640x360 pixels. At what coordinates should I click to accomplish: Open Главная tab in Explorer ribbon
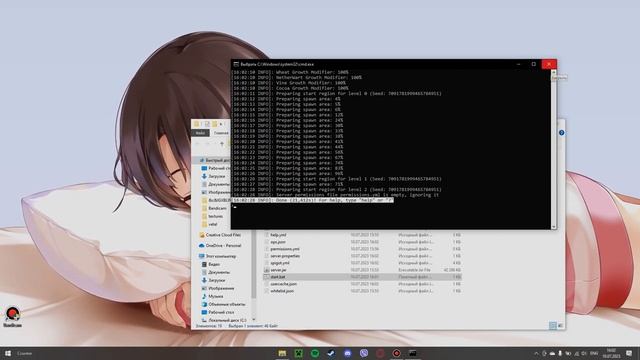click(x=221, y=133)
